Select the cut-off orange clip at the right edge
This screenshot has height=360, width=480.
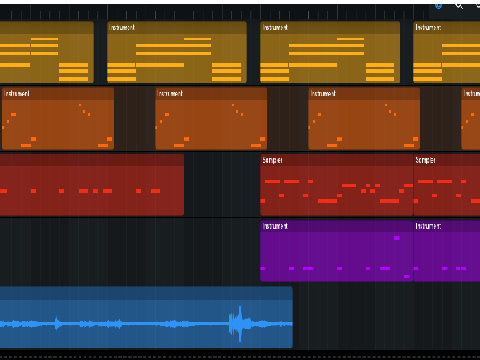tap(471, 119)
